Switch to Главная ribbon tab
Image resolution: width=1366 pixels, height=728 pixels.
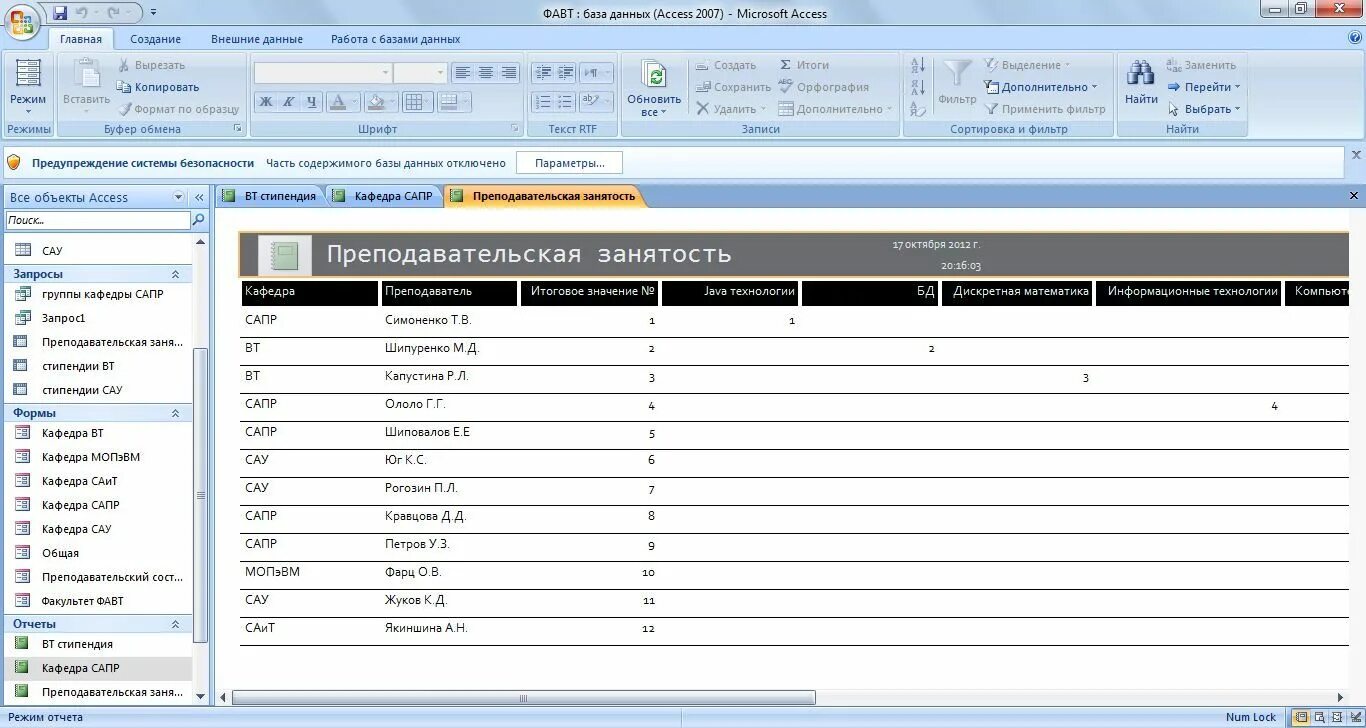[80, 39]
